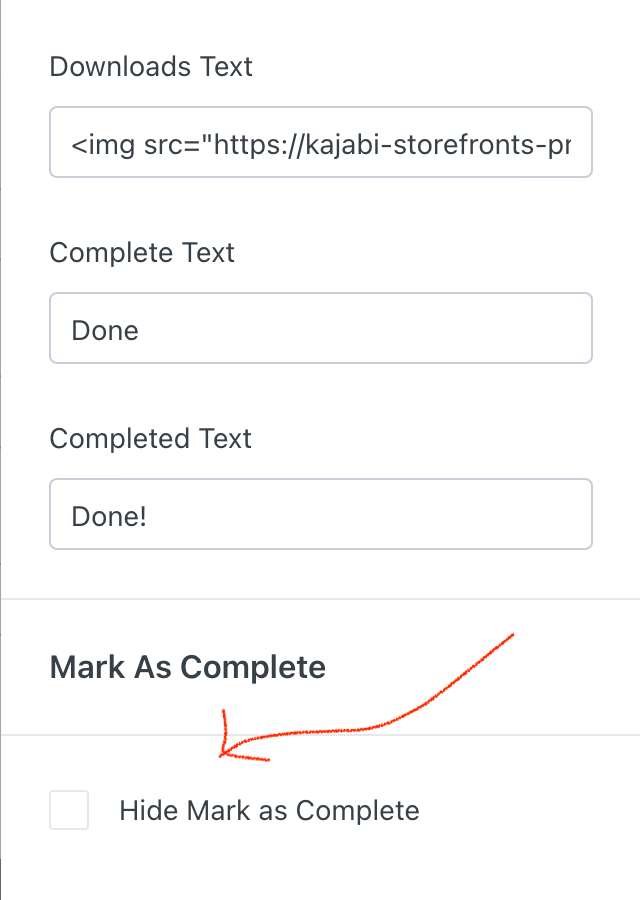Click the divider line below Mark As Complete heading

[320, 735]
